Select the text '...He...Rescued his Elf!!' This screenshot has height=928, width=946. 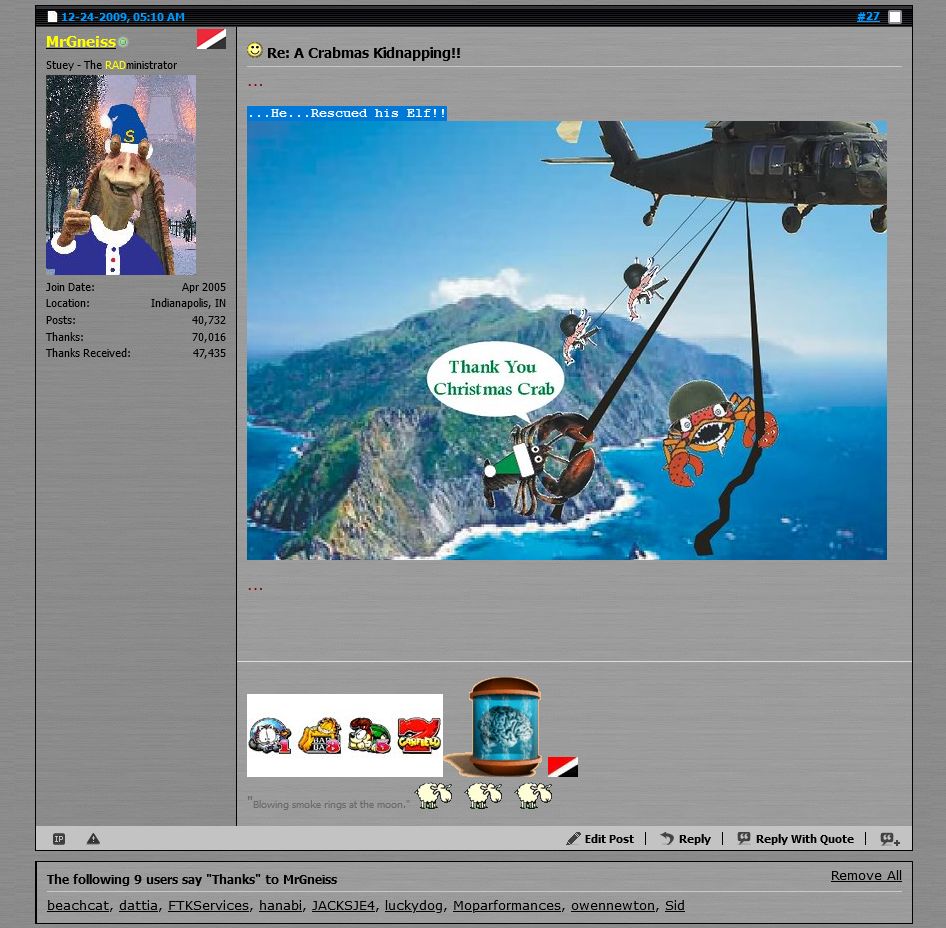347,113
